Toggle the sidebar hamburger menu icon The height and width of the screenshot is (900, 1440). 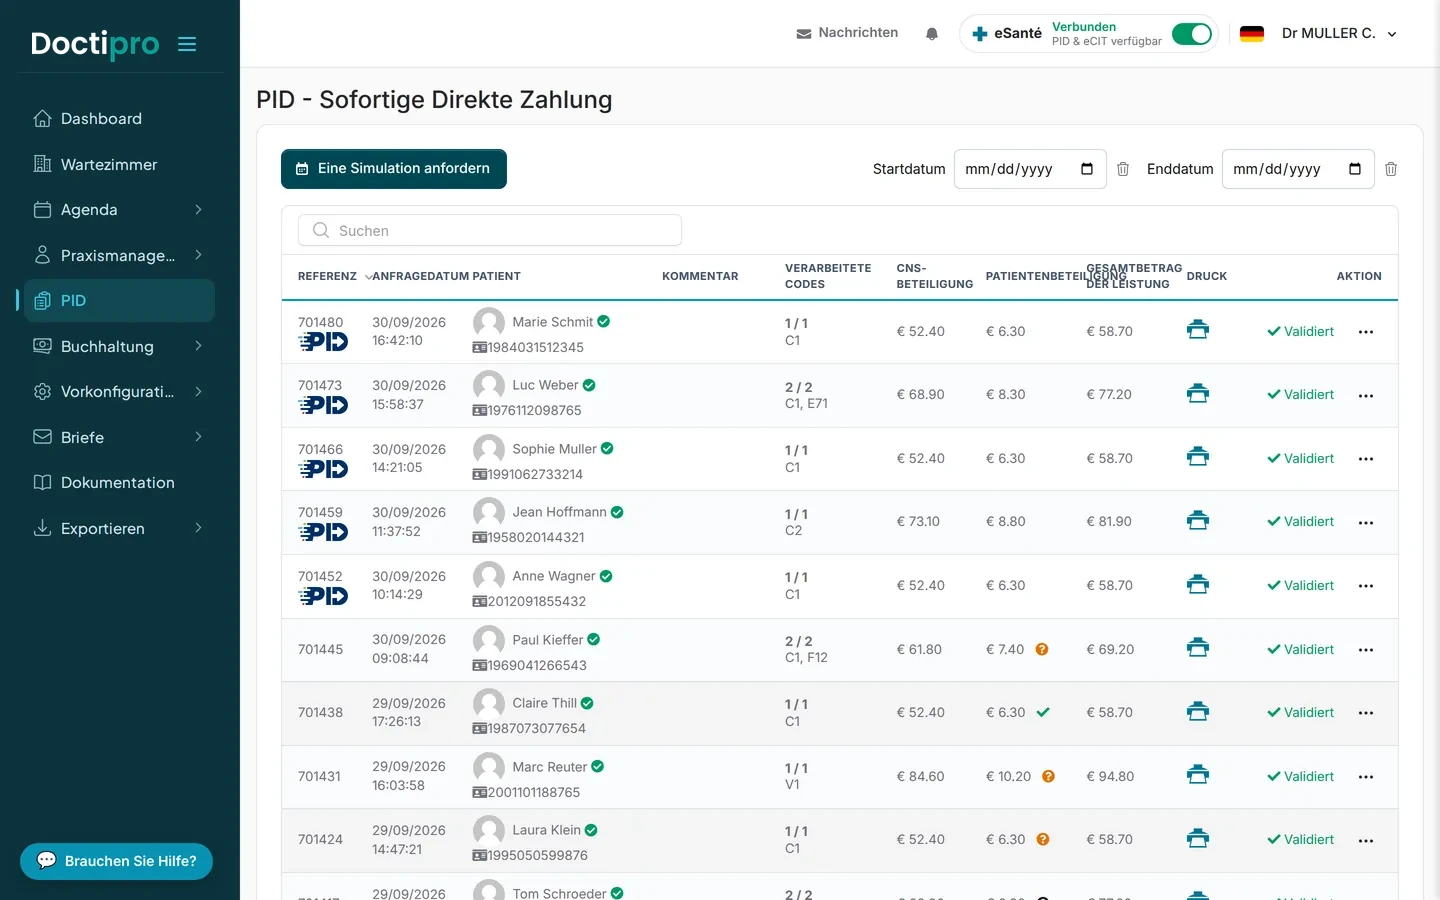187,44
